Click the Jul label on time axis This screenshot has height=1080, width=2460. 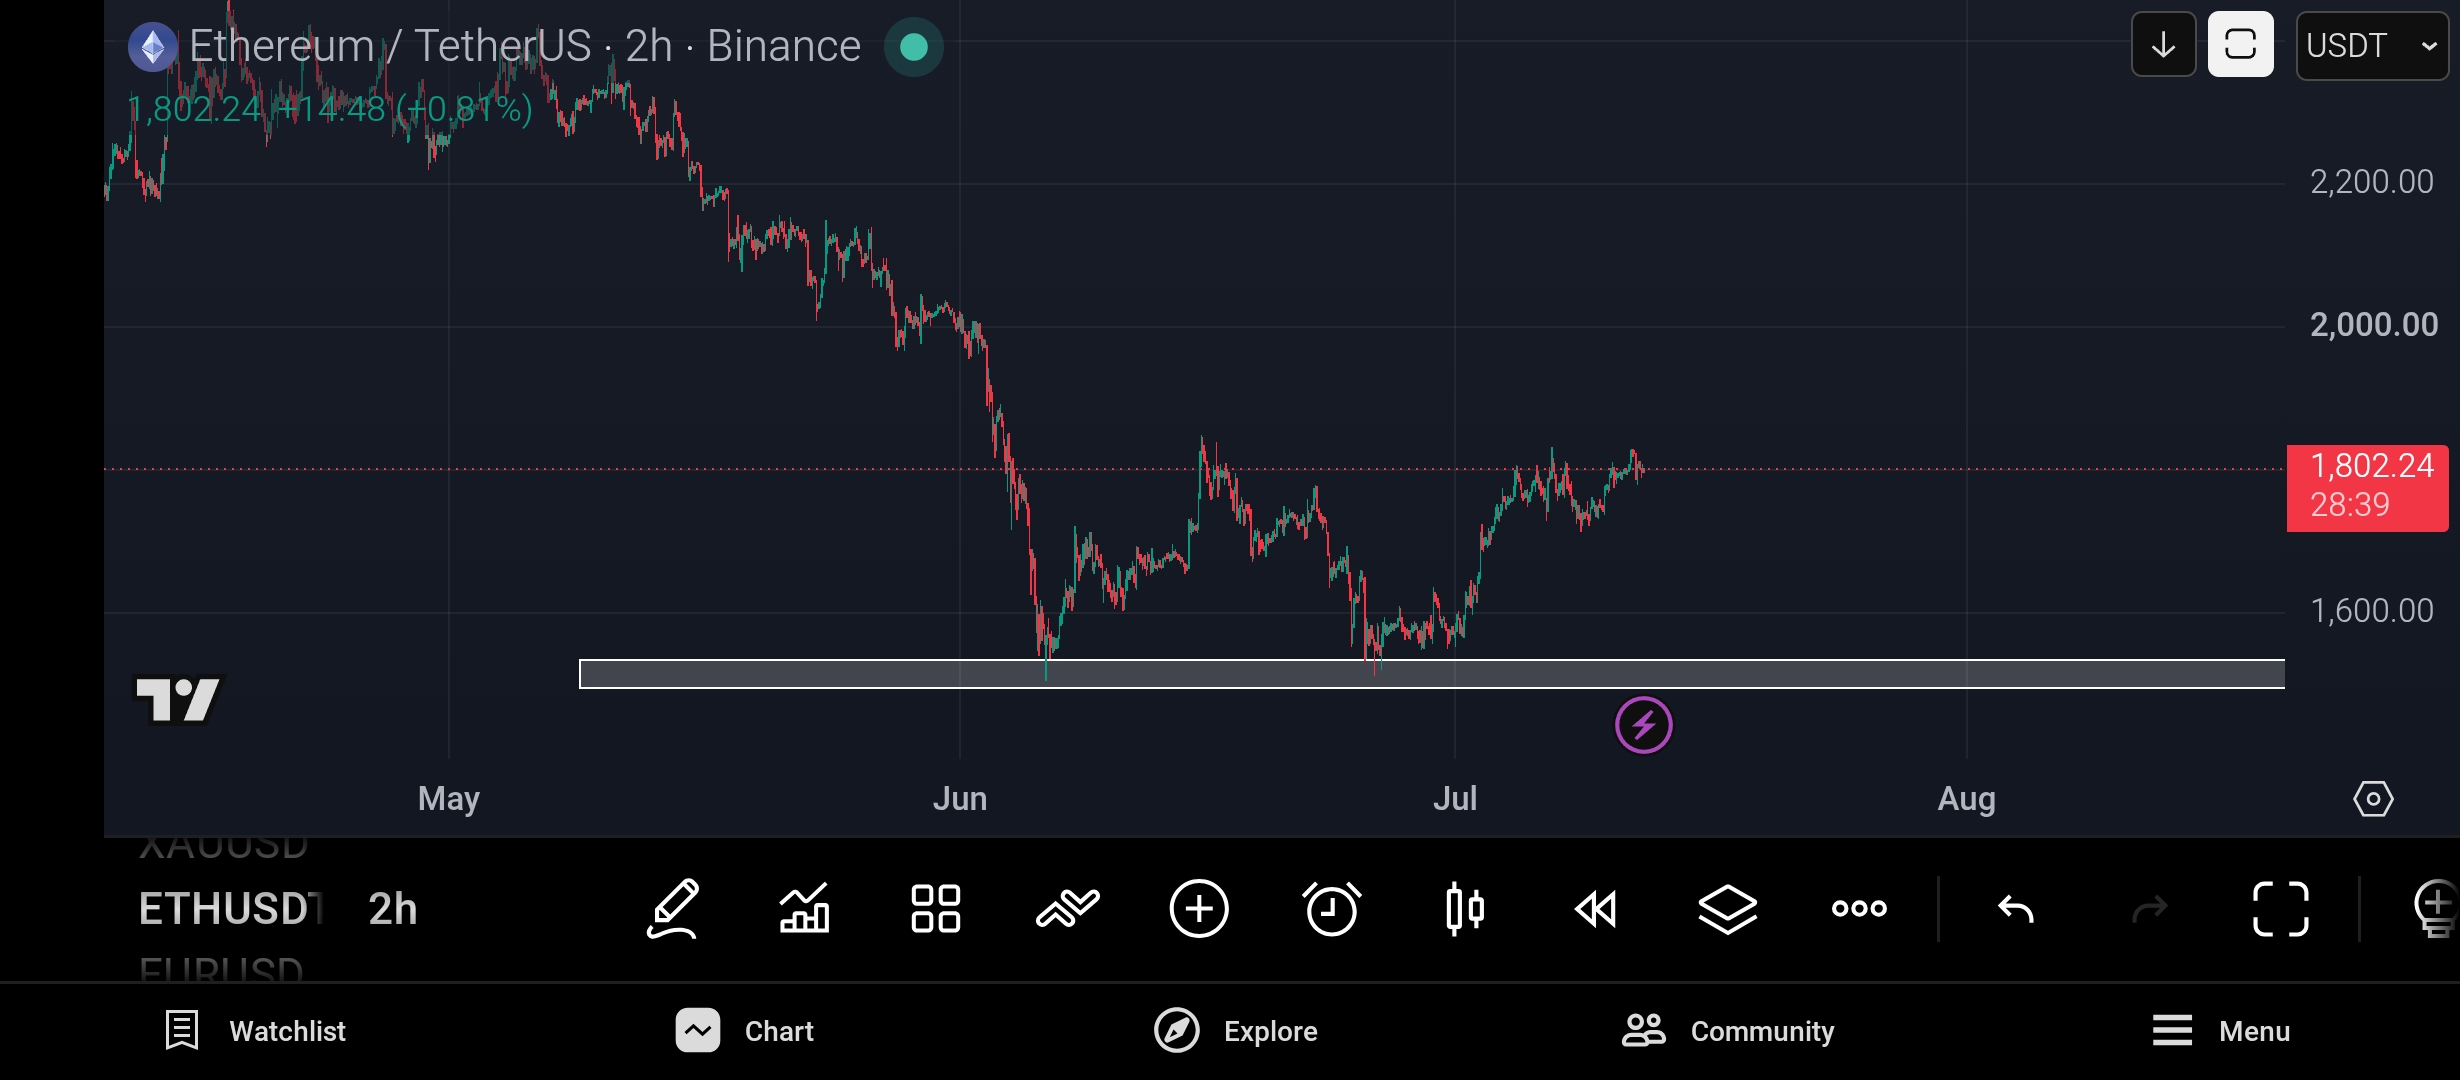[1455, 799]
